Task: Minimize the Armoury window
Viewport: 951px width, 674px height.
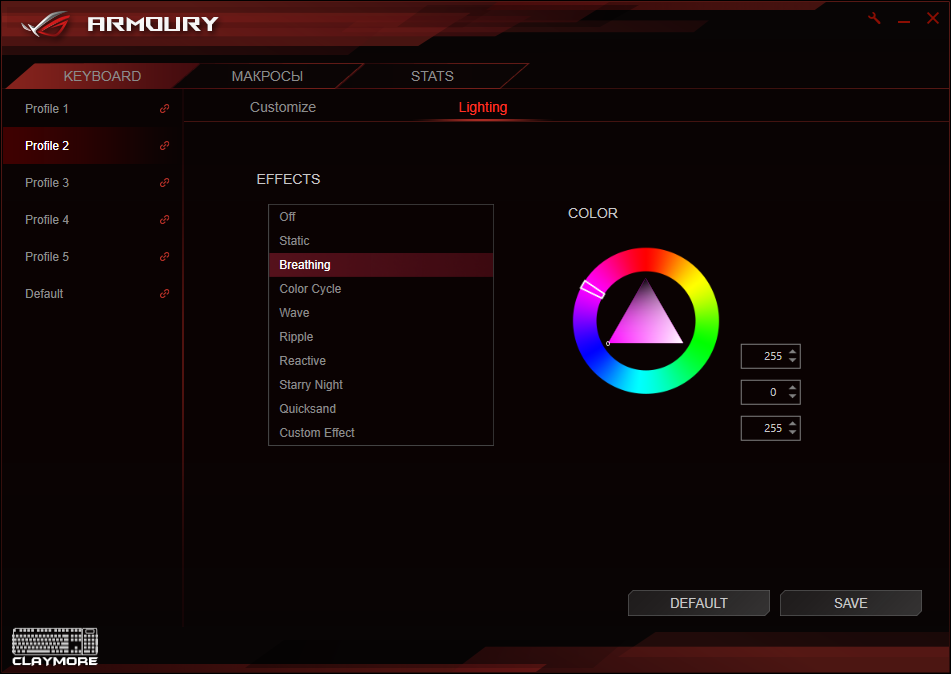Action: (x=904, y=21)
